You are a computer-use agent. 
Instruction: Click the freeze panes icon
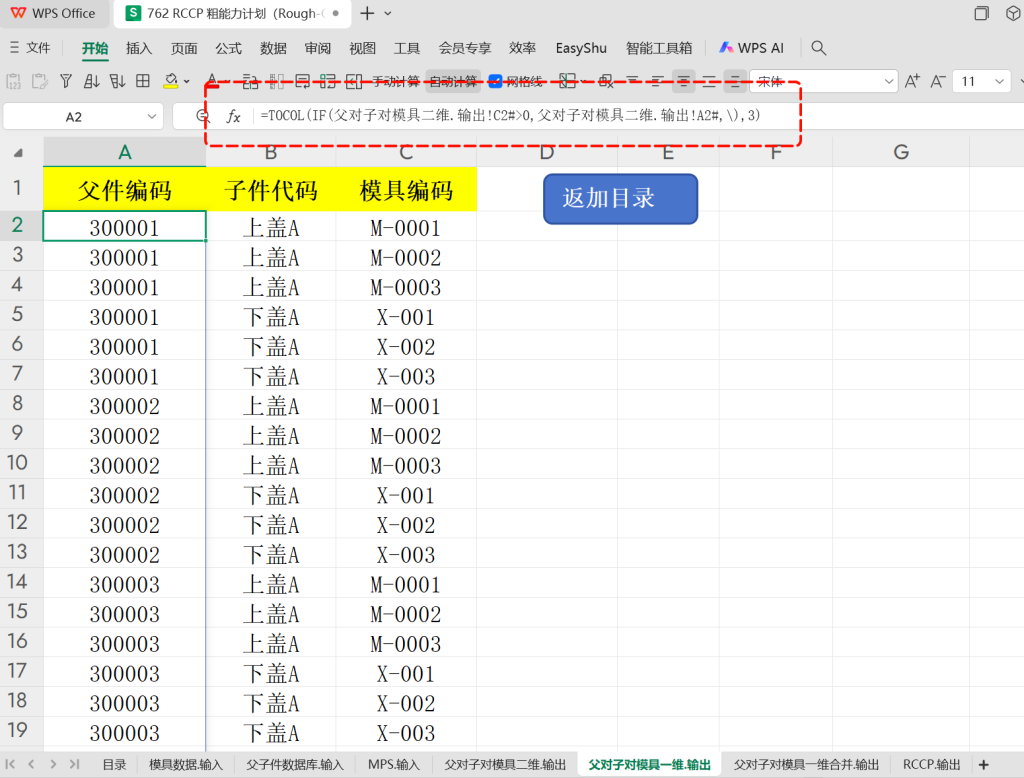tap(568, 81)
